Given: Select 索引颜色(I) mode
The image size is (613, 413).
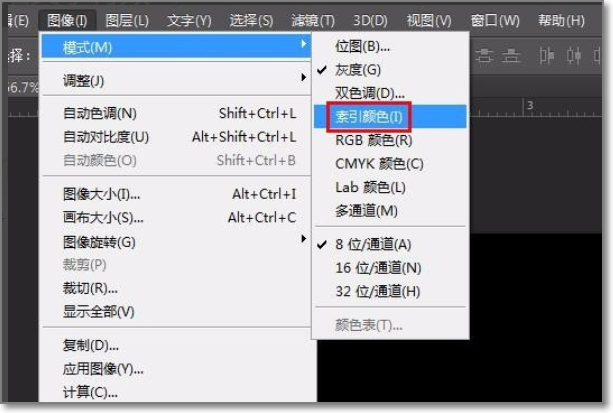Looking at the screenshot, I should pos(390,116).
